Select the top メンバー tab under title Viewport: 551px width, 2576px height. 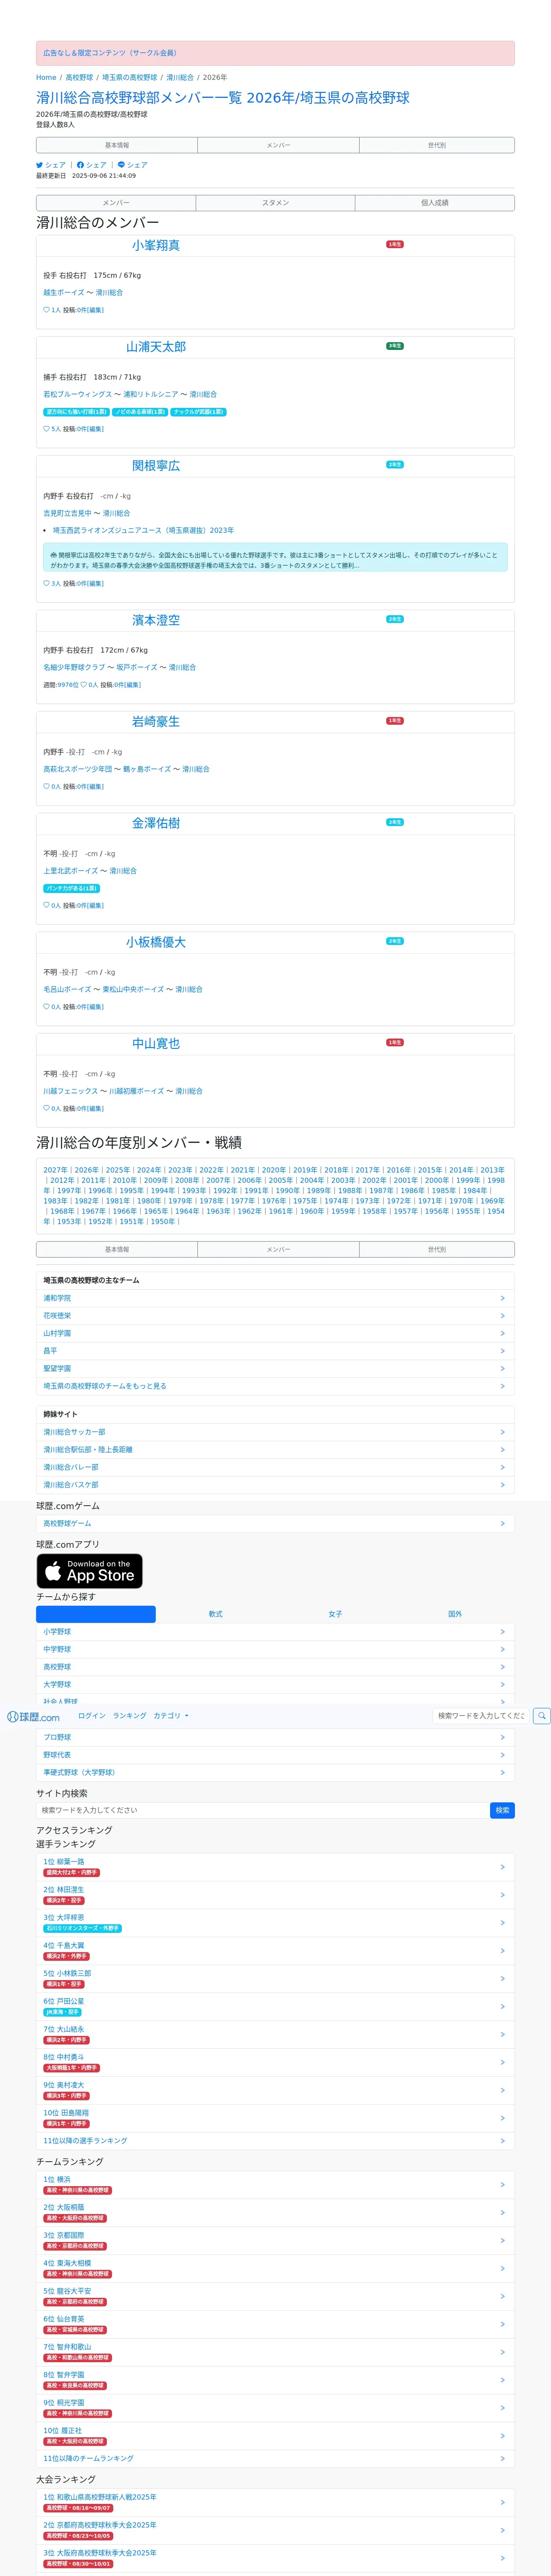coord(278,145)
